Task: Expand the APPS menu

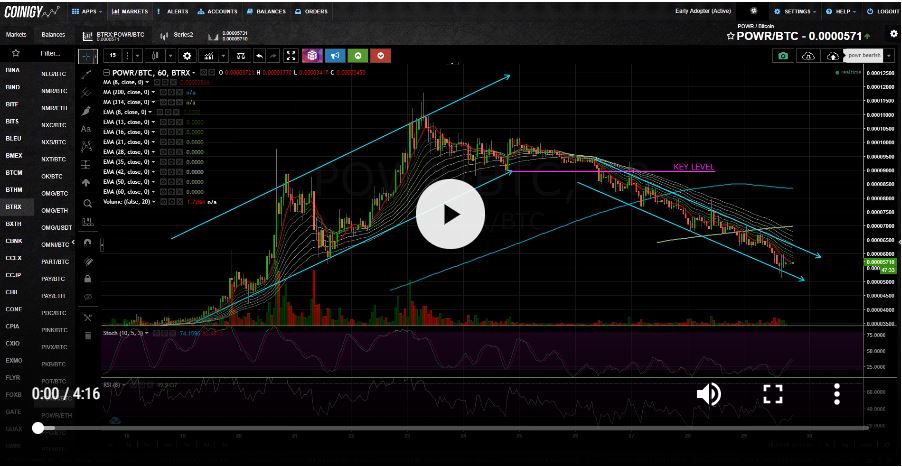Action: click(87, 11)
